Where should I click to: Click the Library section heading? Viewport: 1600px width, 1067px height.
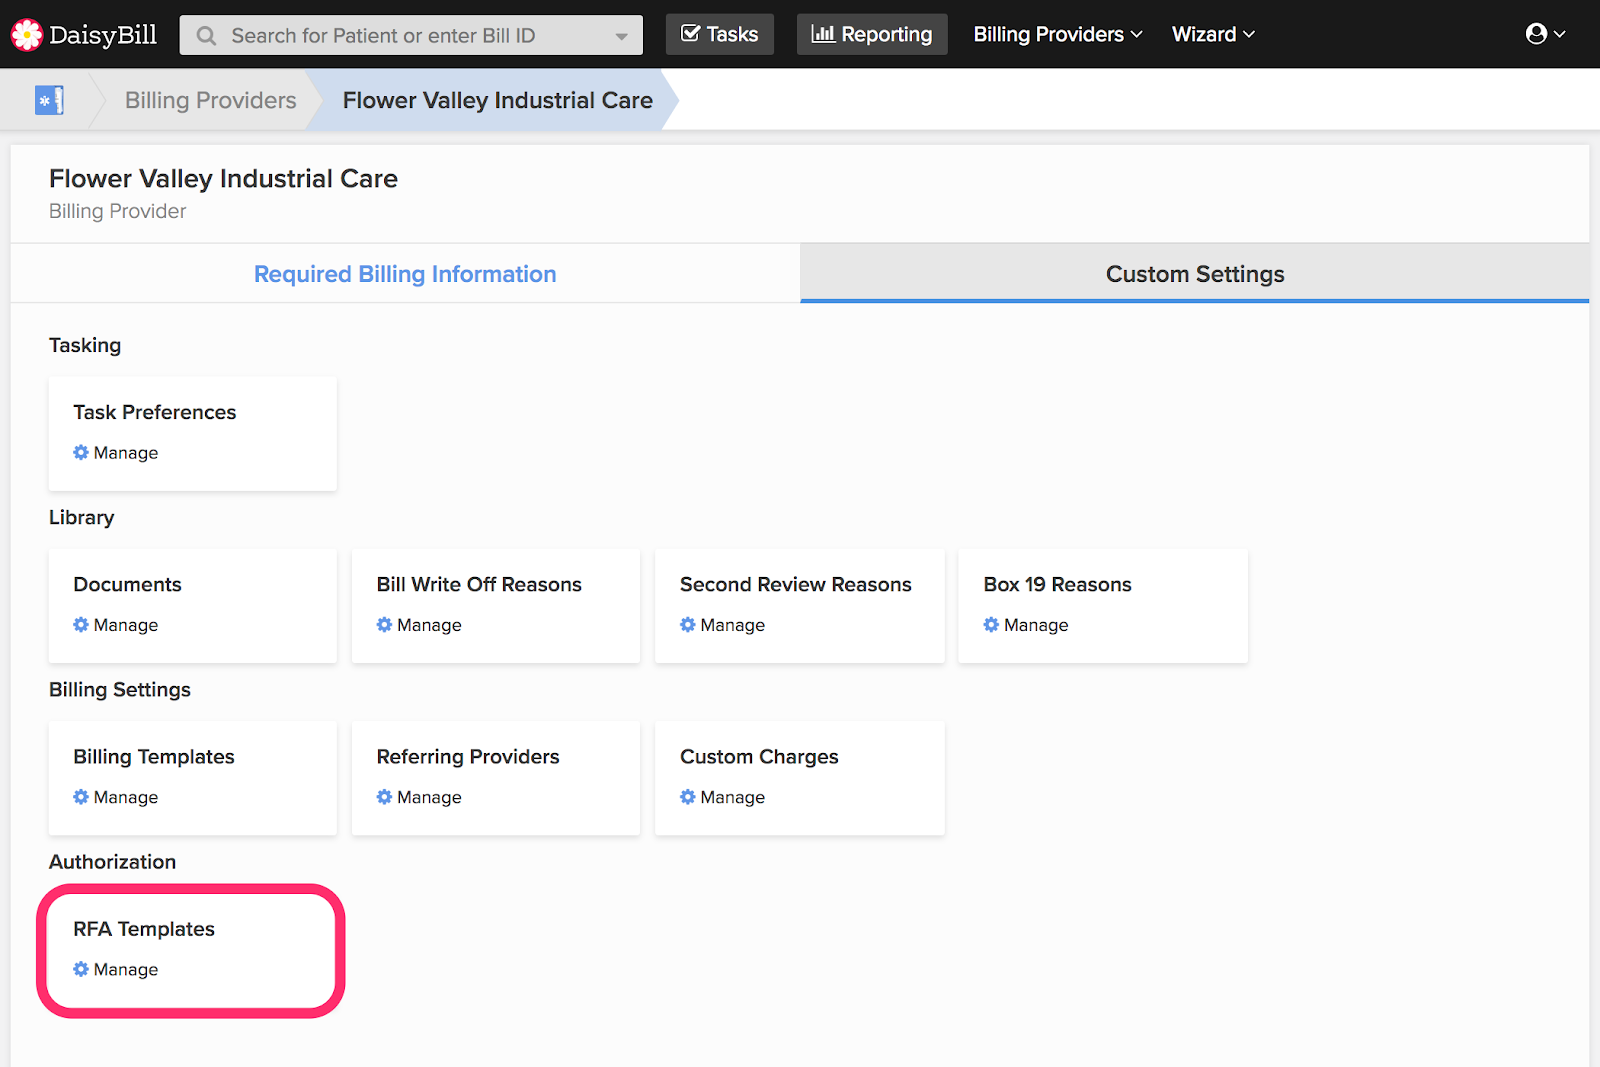pos(82,517)
